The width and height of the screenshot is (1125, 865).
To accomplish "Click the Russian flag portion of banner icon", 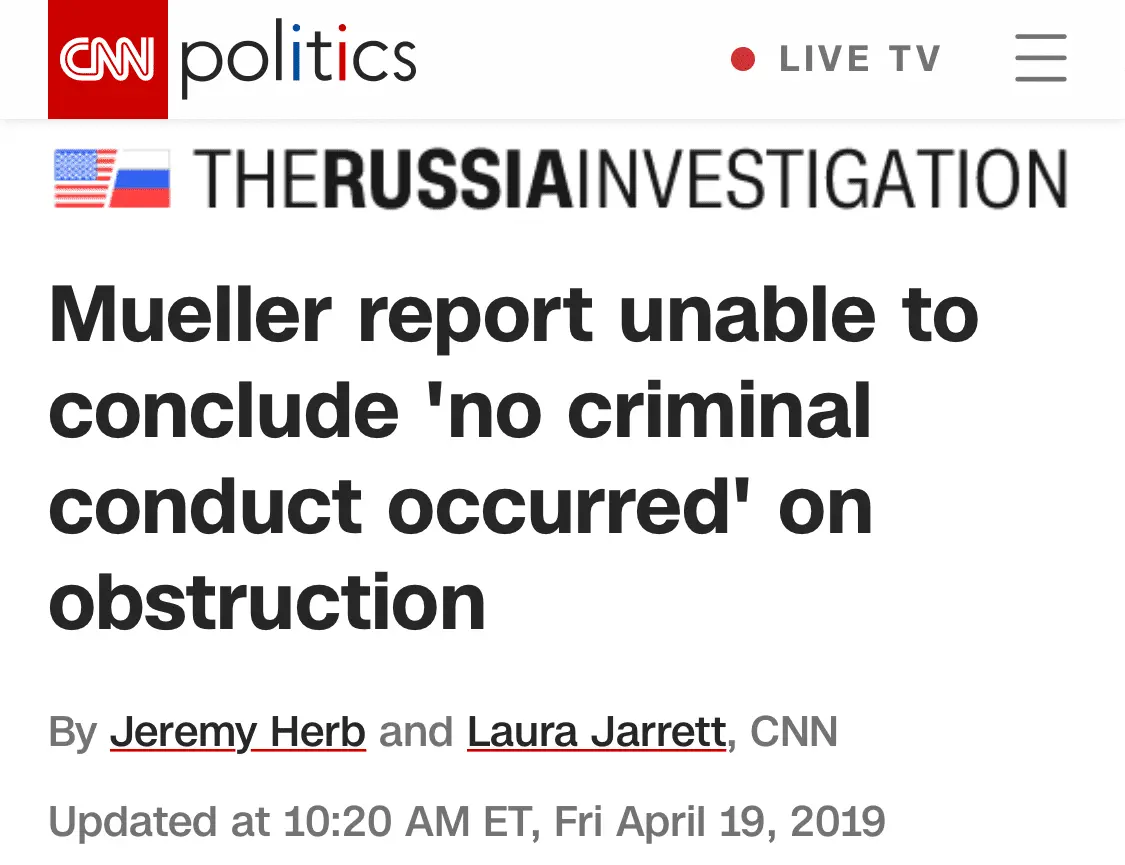I will tap(142, 183).
